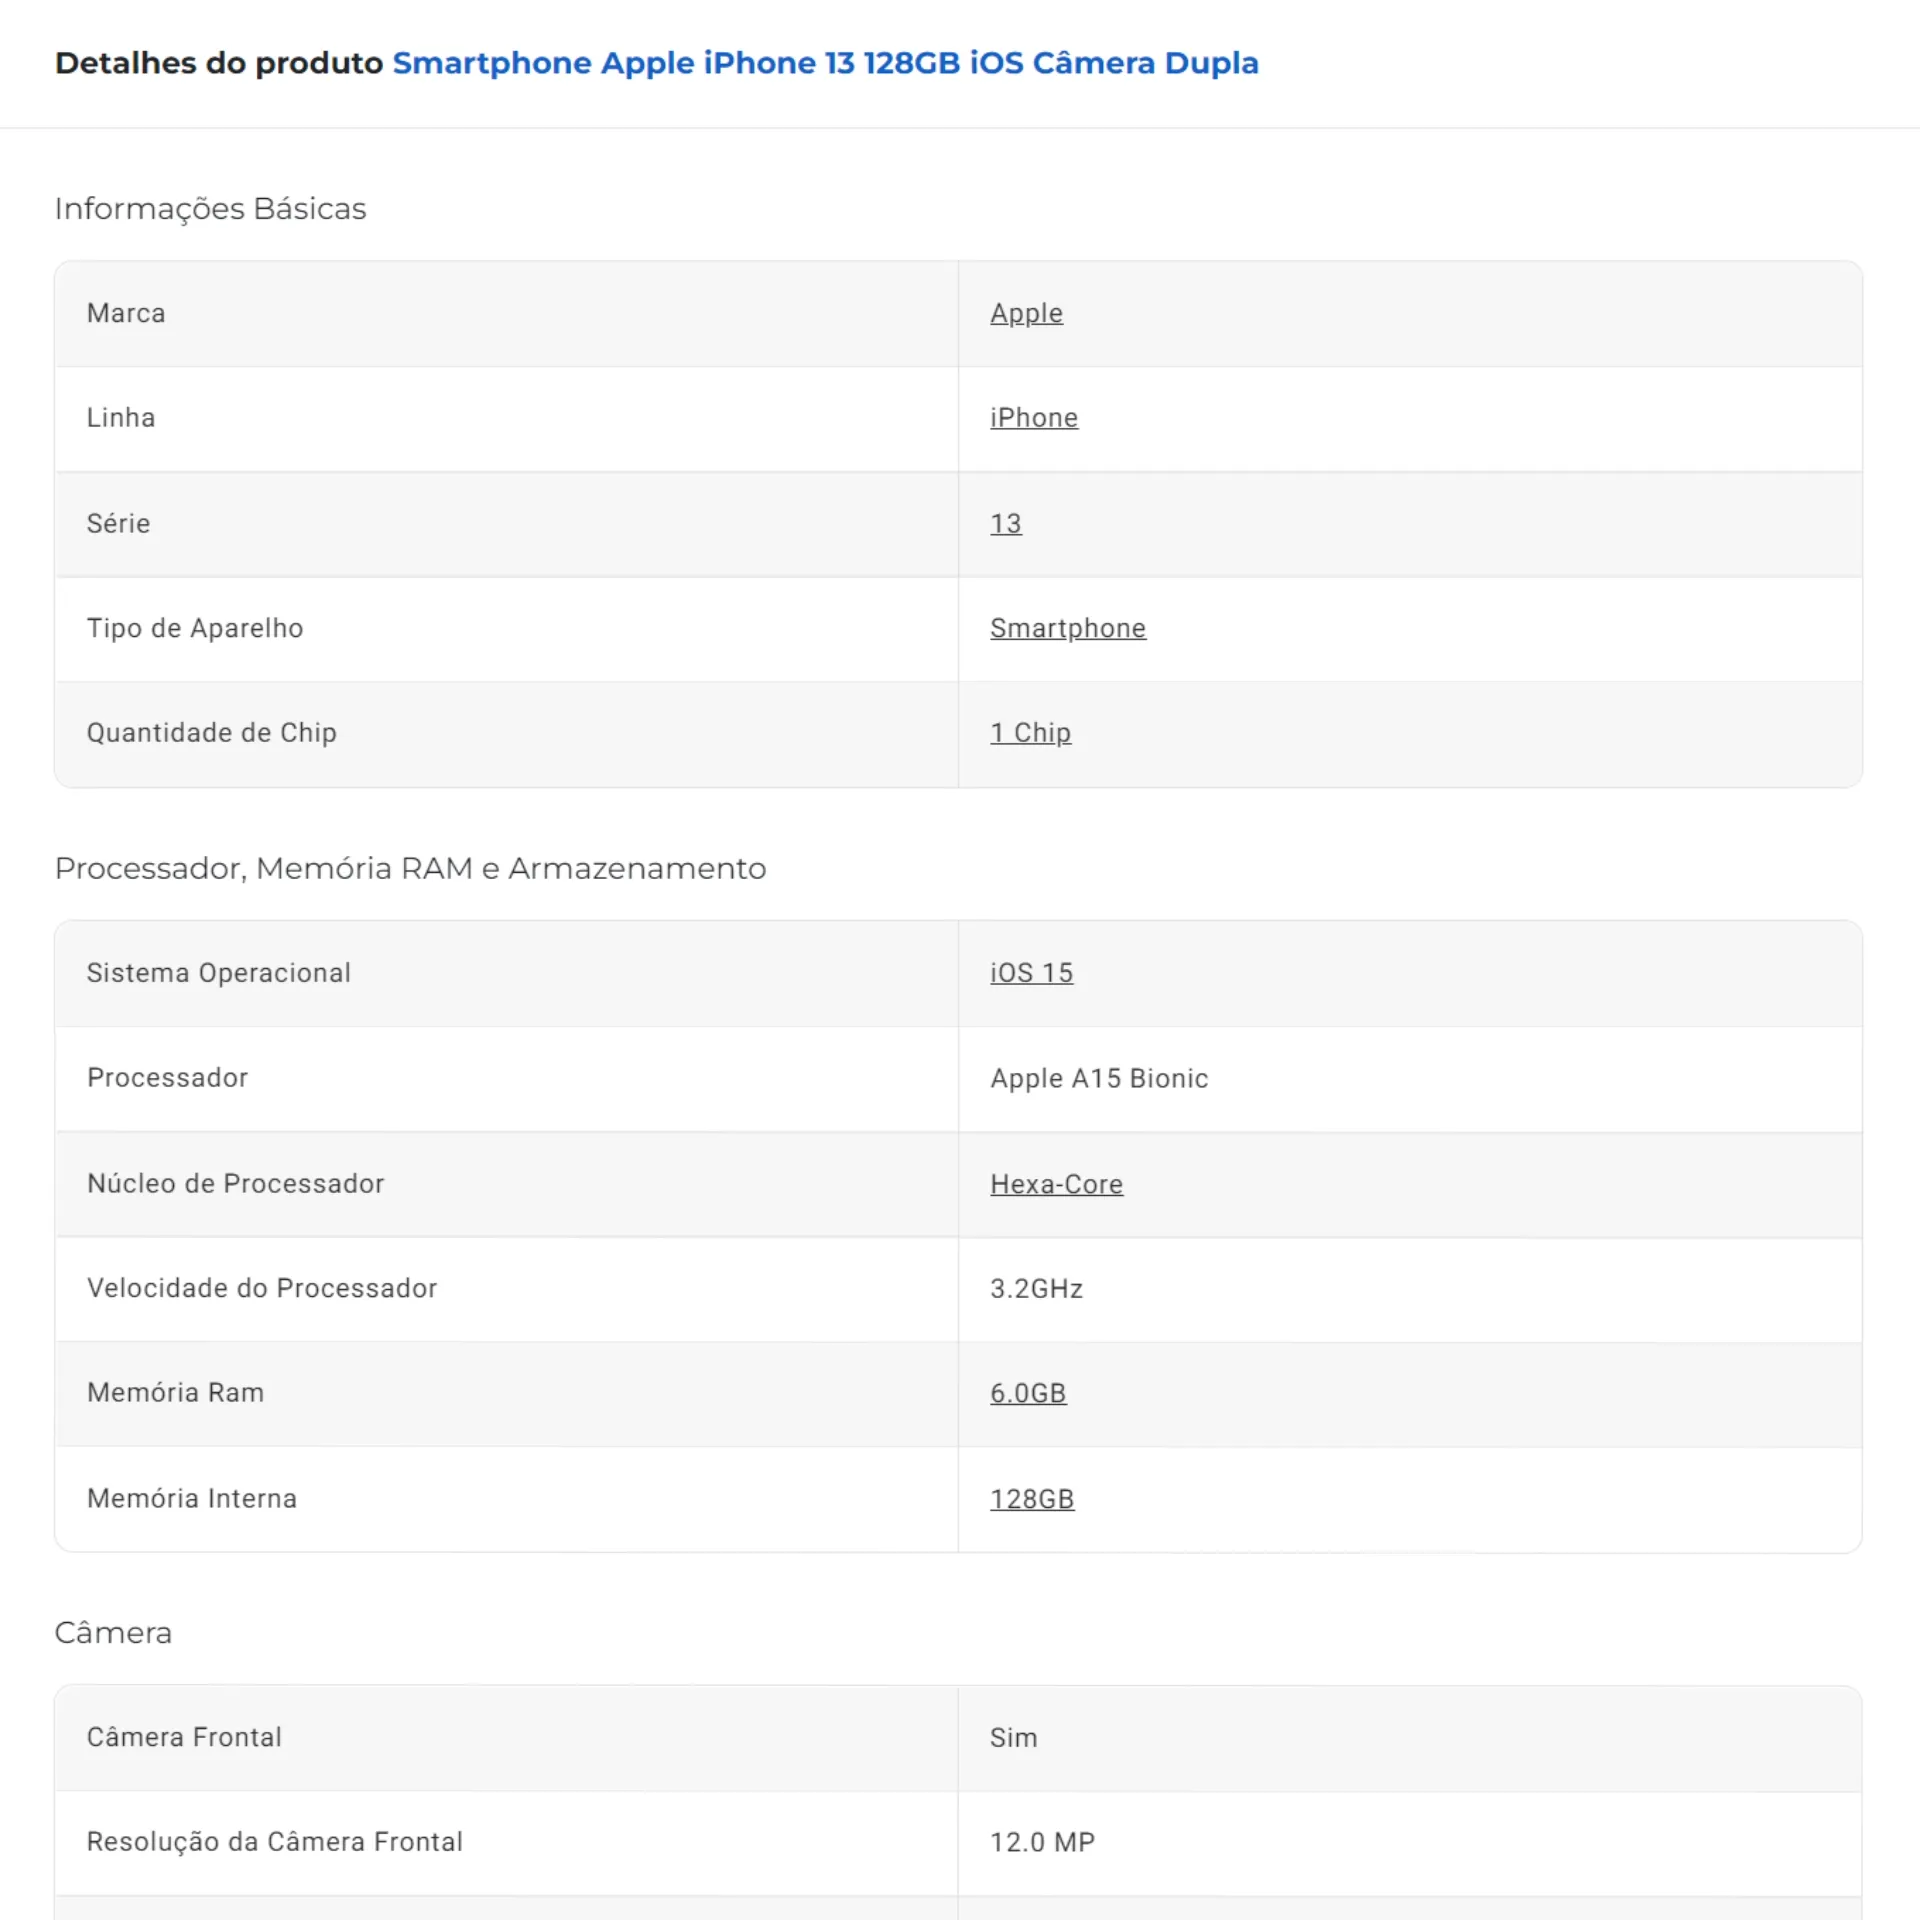Image resolution: width=1920 pixels, height=1920 pixels.
Task: Click the Apple A15 Bionic processor value
Action: pos(1099,1078)
